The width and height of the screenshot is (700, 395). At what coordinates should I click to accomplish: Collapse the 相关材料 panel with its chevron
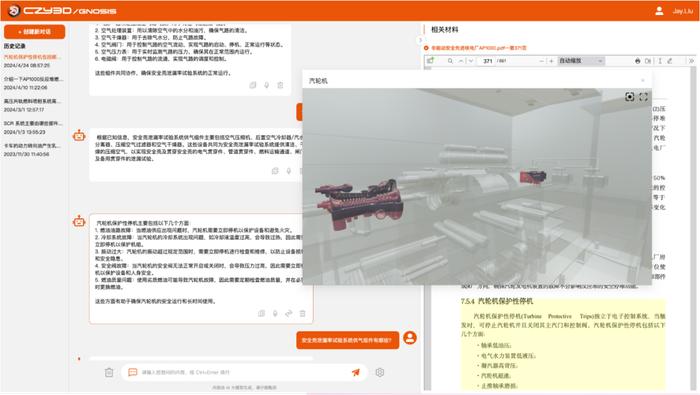pyautogui.click(x=420, y=40)
